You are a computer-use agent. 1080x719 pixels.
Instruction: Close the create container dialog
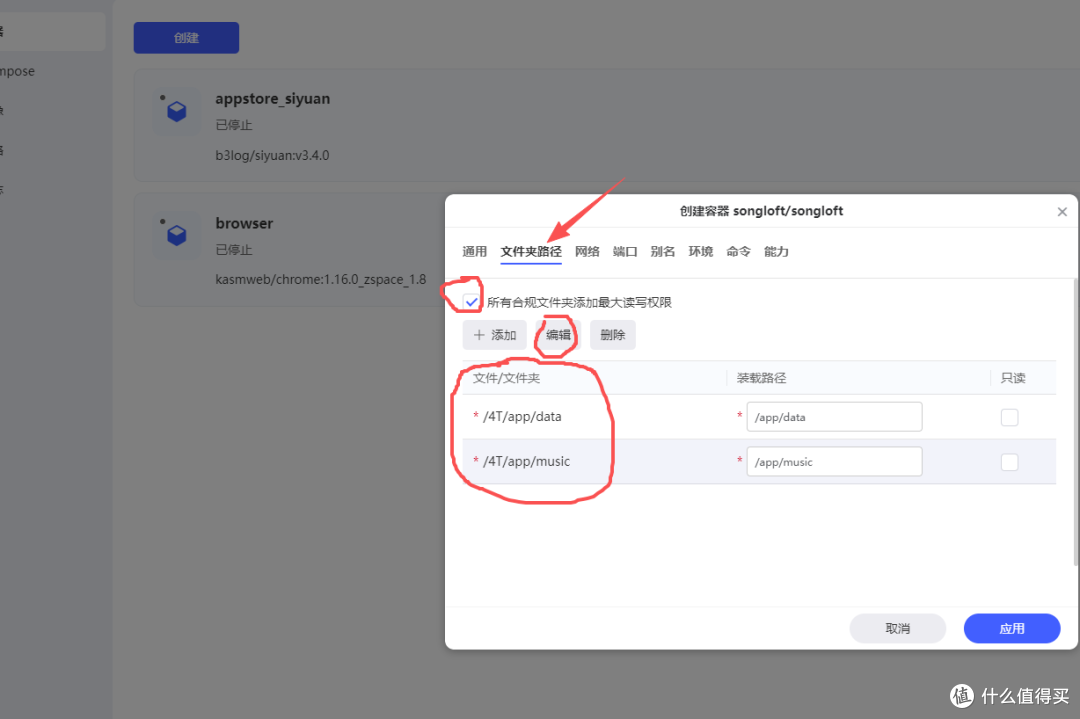click(x=1062, y=211)
